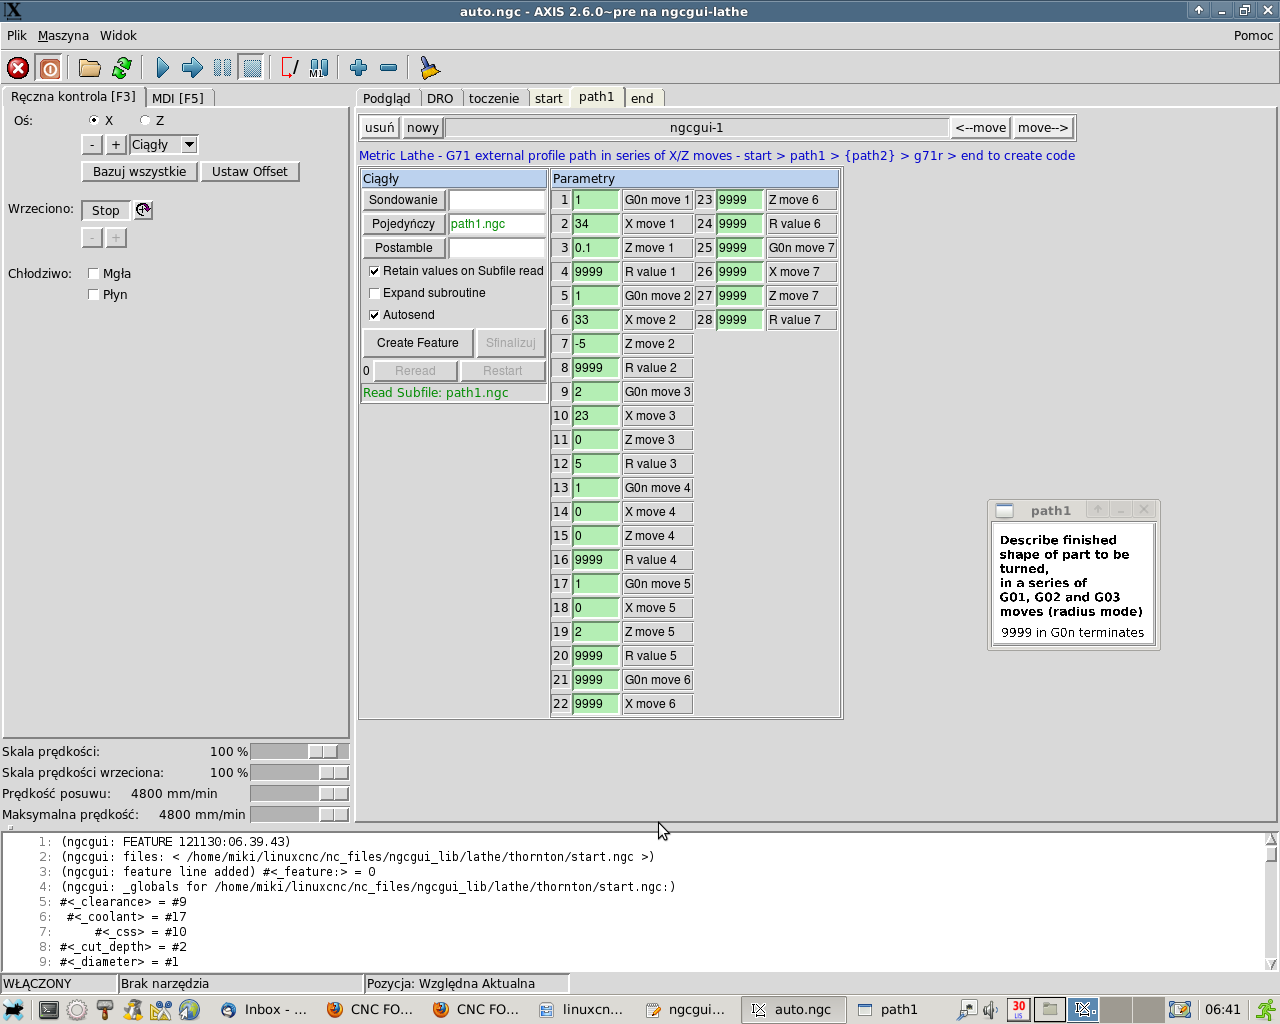Open the DRO tab
The width and height of the screenshot is (1280, 1024).
tap(440, 98)
